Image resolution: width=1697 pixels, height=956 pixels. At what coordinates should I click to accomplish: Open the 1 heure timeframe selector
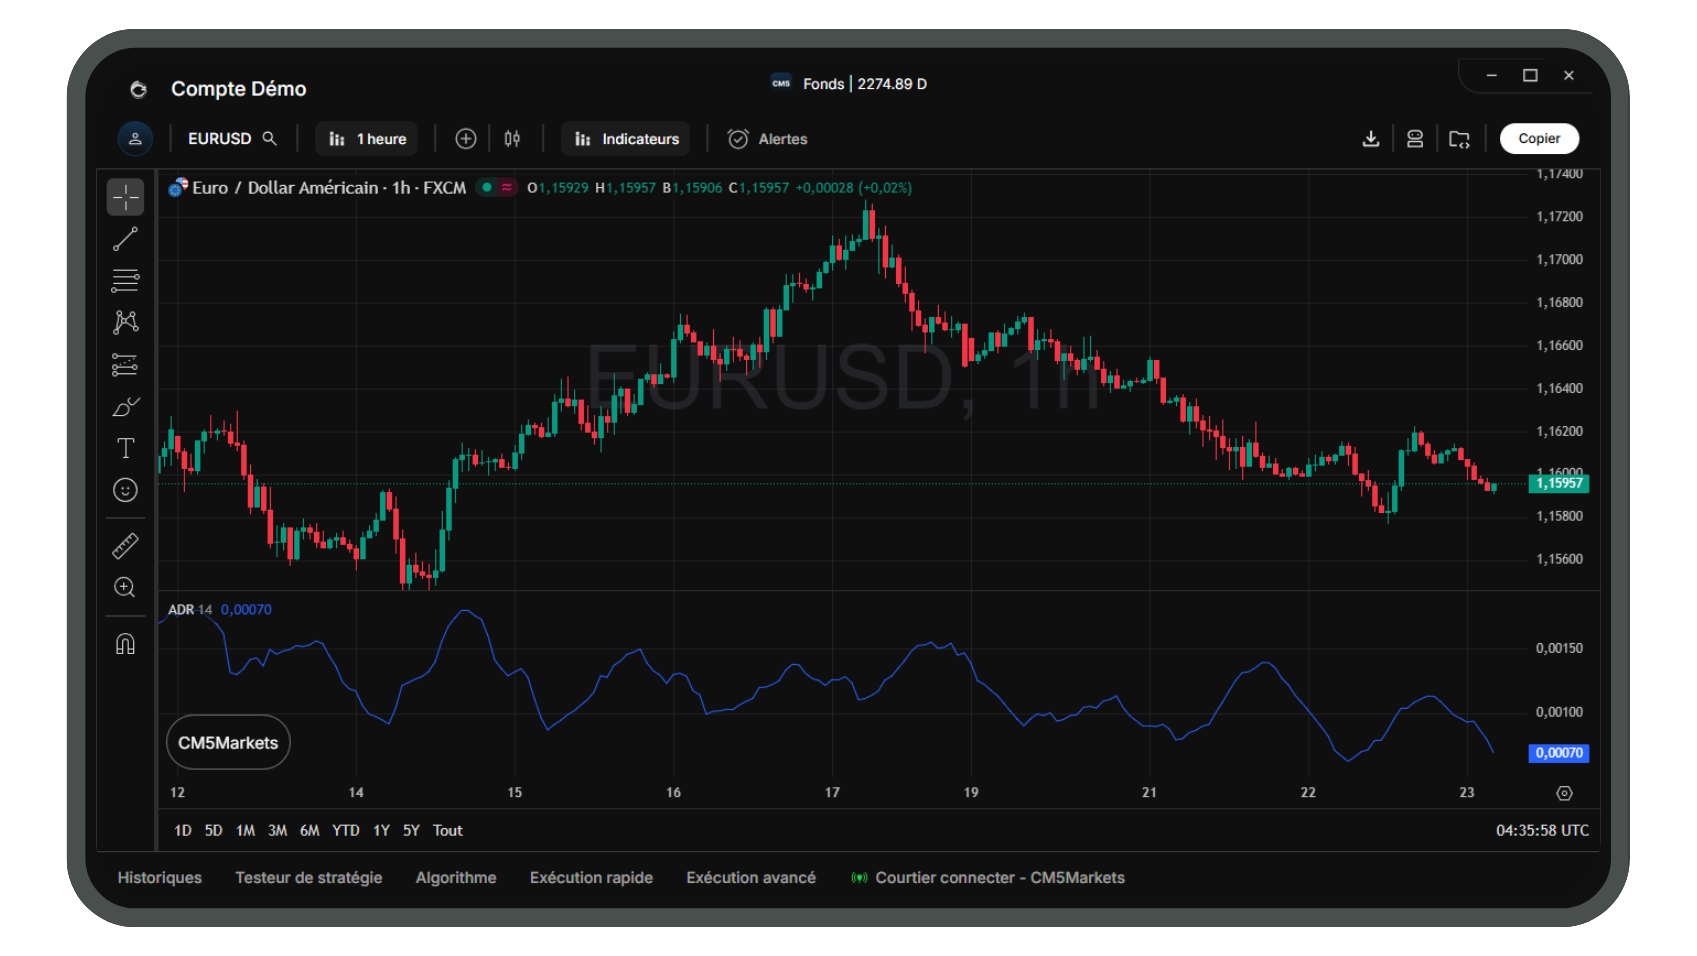point(366,138)
